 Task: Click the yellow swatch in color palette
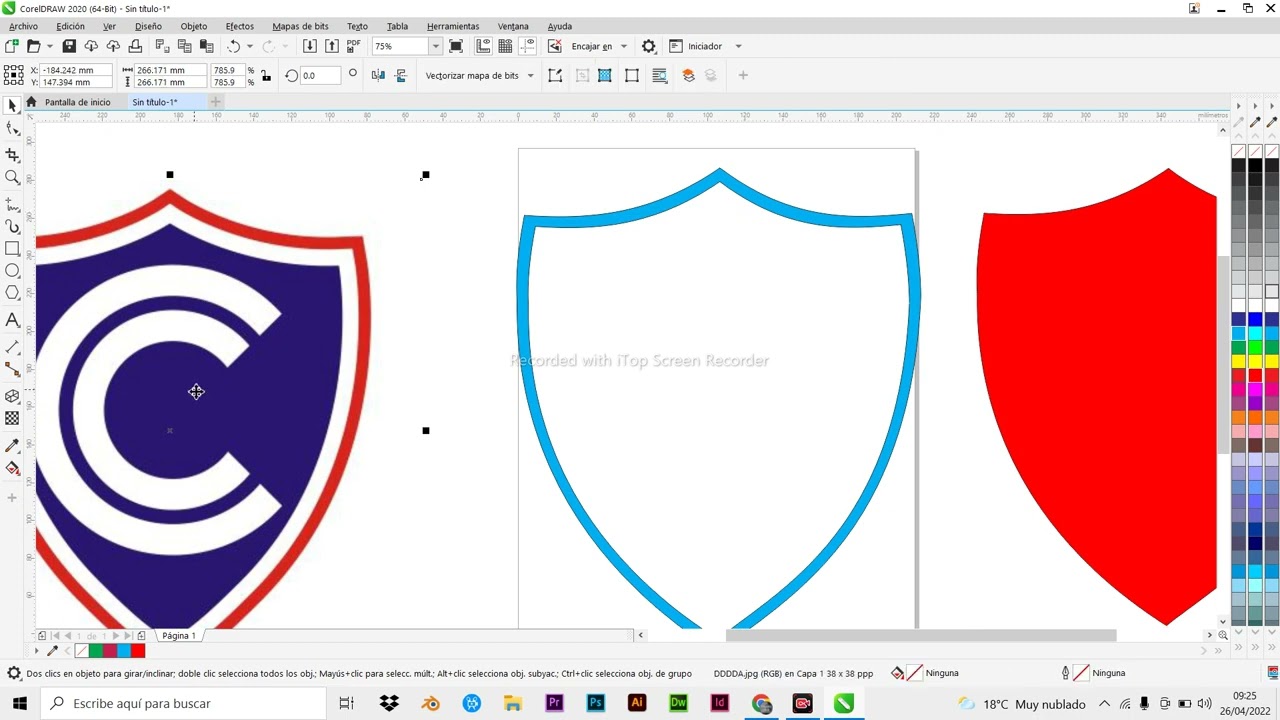[1255, 361]
